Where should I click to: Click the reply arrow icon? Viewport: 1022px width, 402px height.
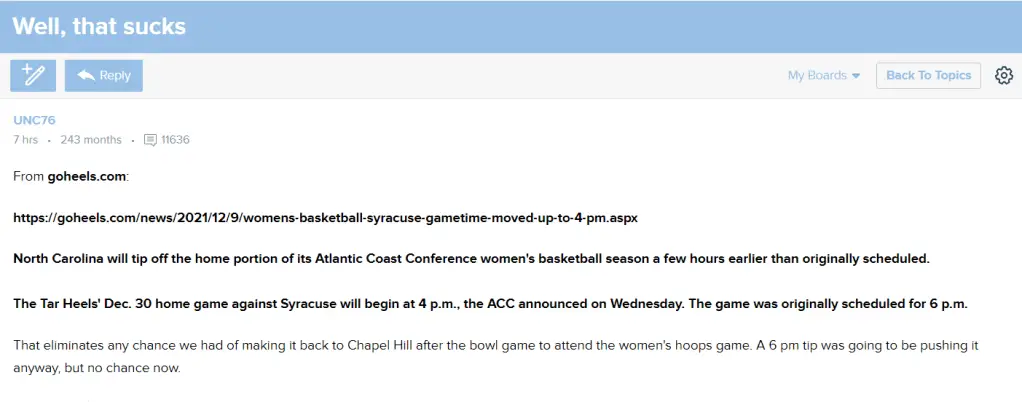coord(86,76)
